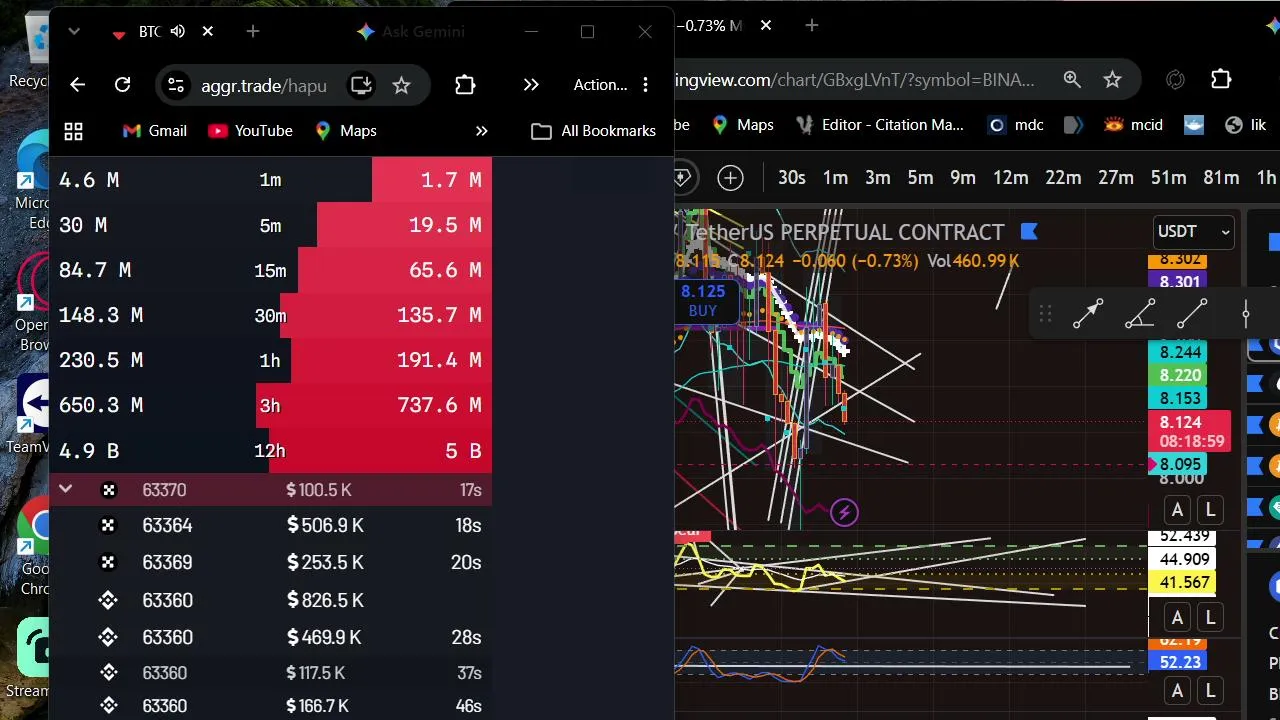
Task: Bookmark the aggr.trade page with star
Action: [401, 85]
